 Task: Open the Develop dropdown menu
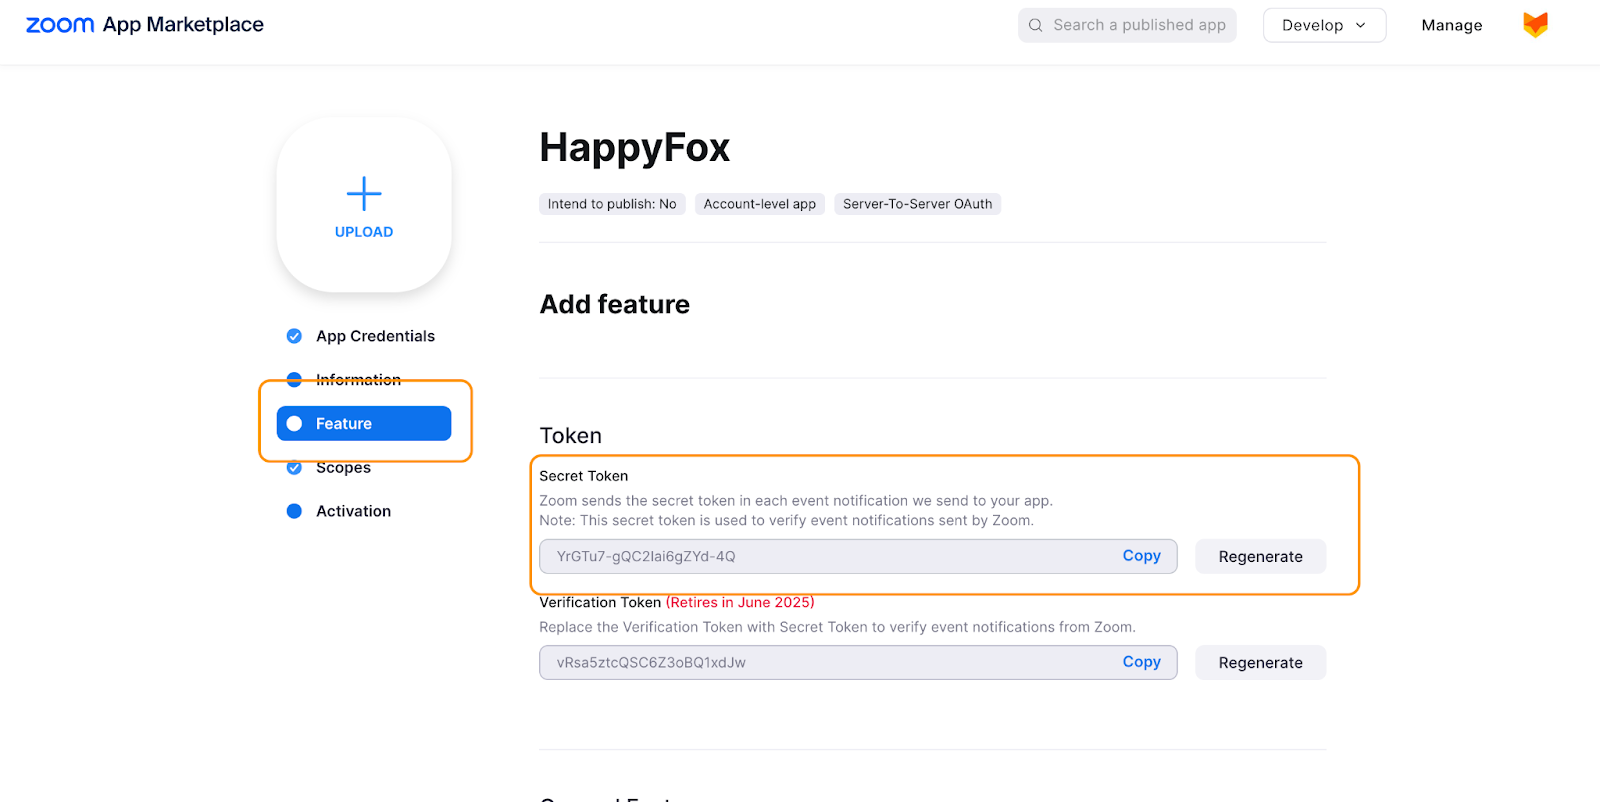pyautogui.click(x=1324, y=25)
